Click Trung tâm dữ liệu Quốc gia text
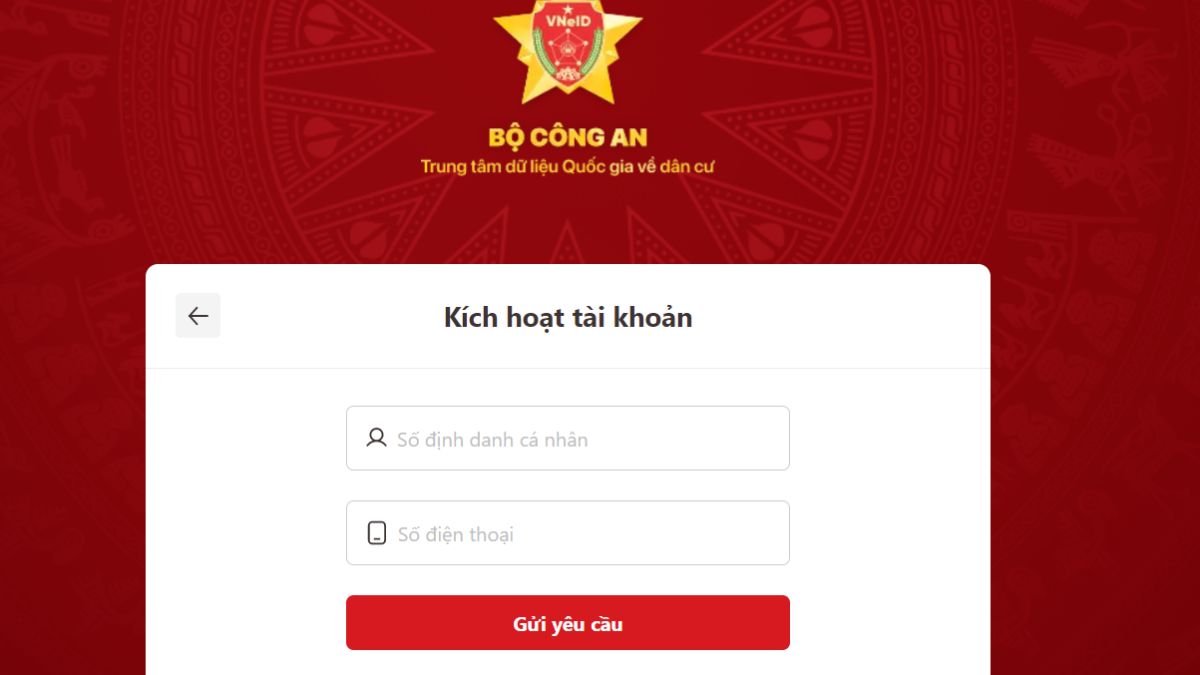 click(x=568, y=165)
